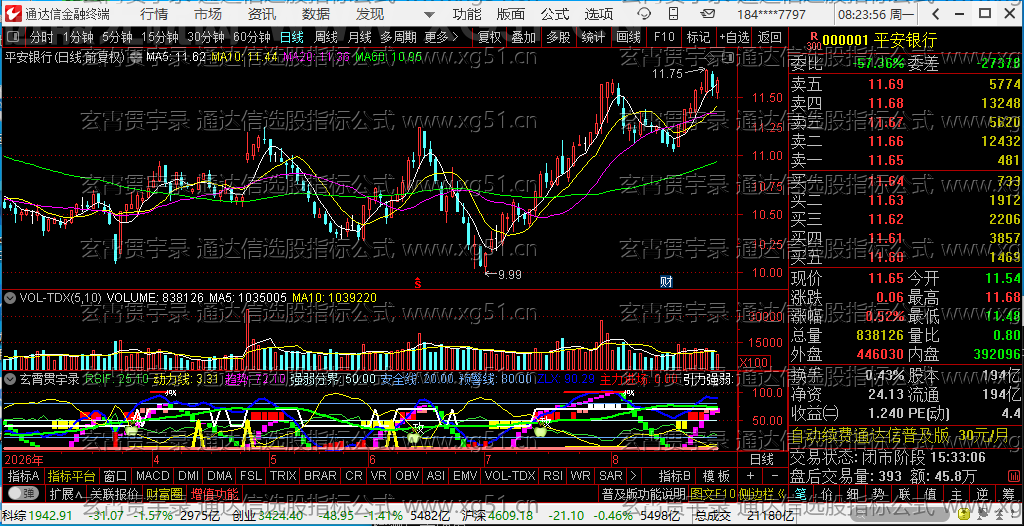The image size is (1024, 526).
Task: Toggle the 弹 popup switch
Action: 22,493
